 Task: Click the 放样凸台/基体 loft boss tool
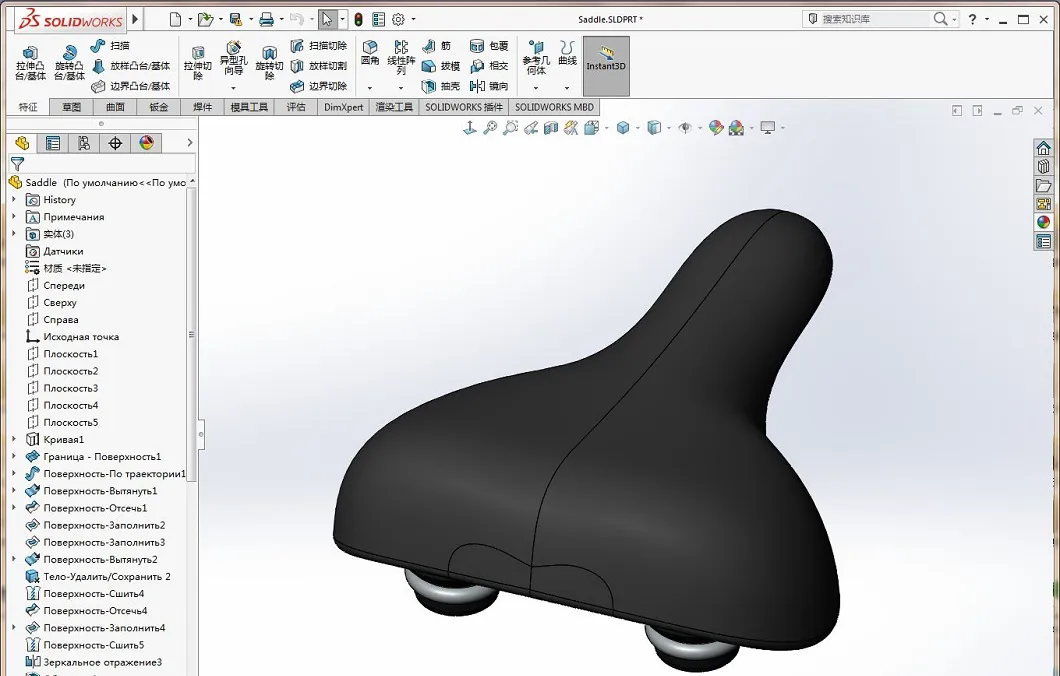(130, 66)
